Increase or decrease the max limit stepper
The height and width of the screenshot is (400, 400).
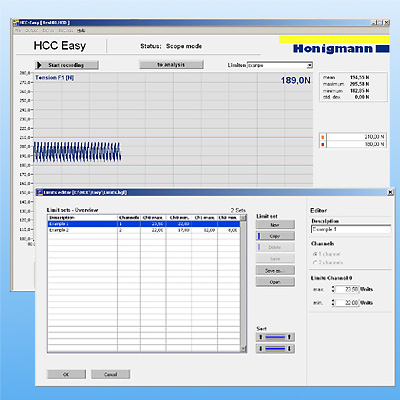click(333, 289)
